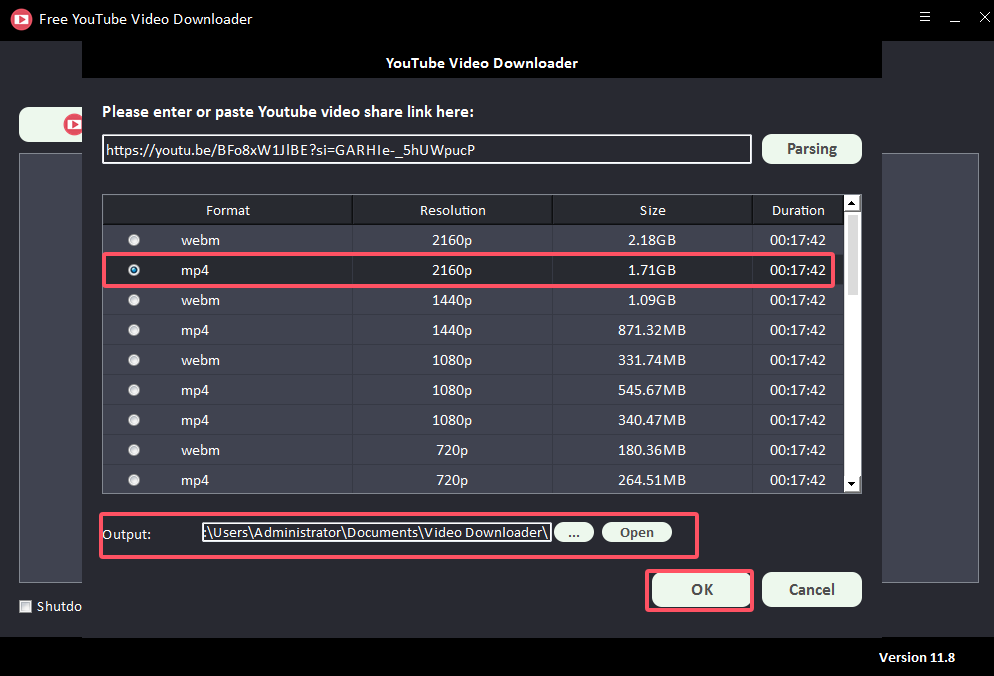Open the hamburger menu
This screenshot has width=994, height=676.
(x=924, y=17)
